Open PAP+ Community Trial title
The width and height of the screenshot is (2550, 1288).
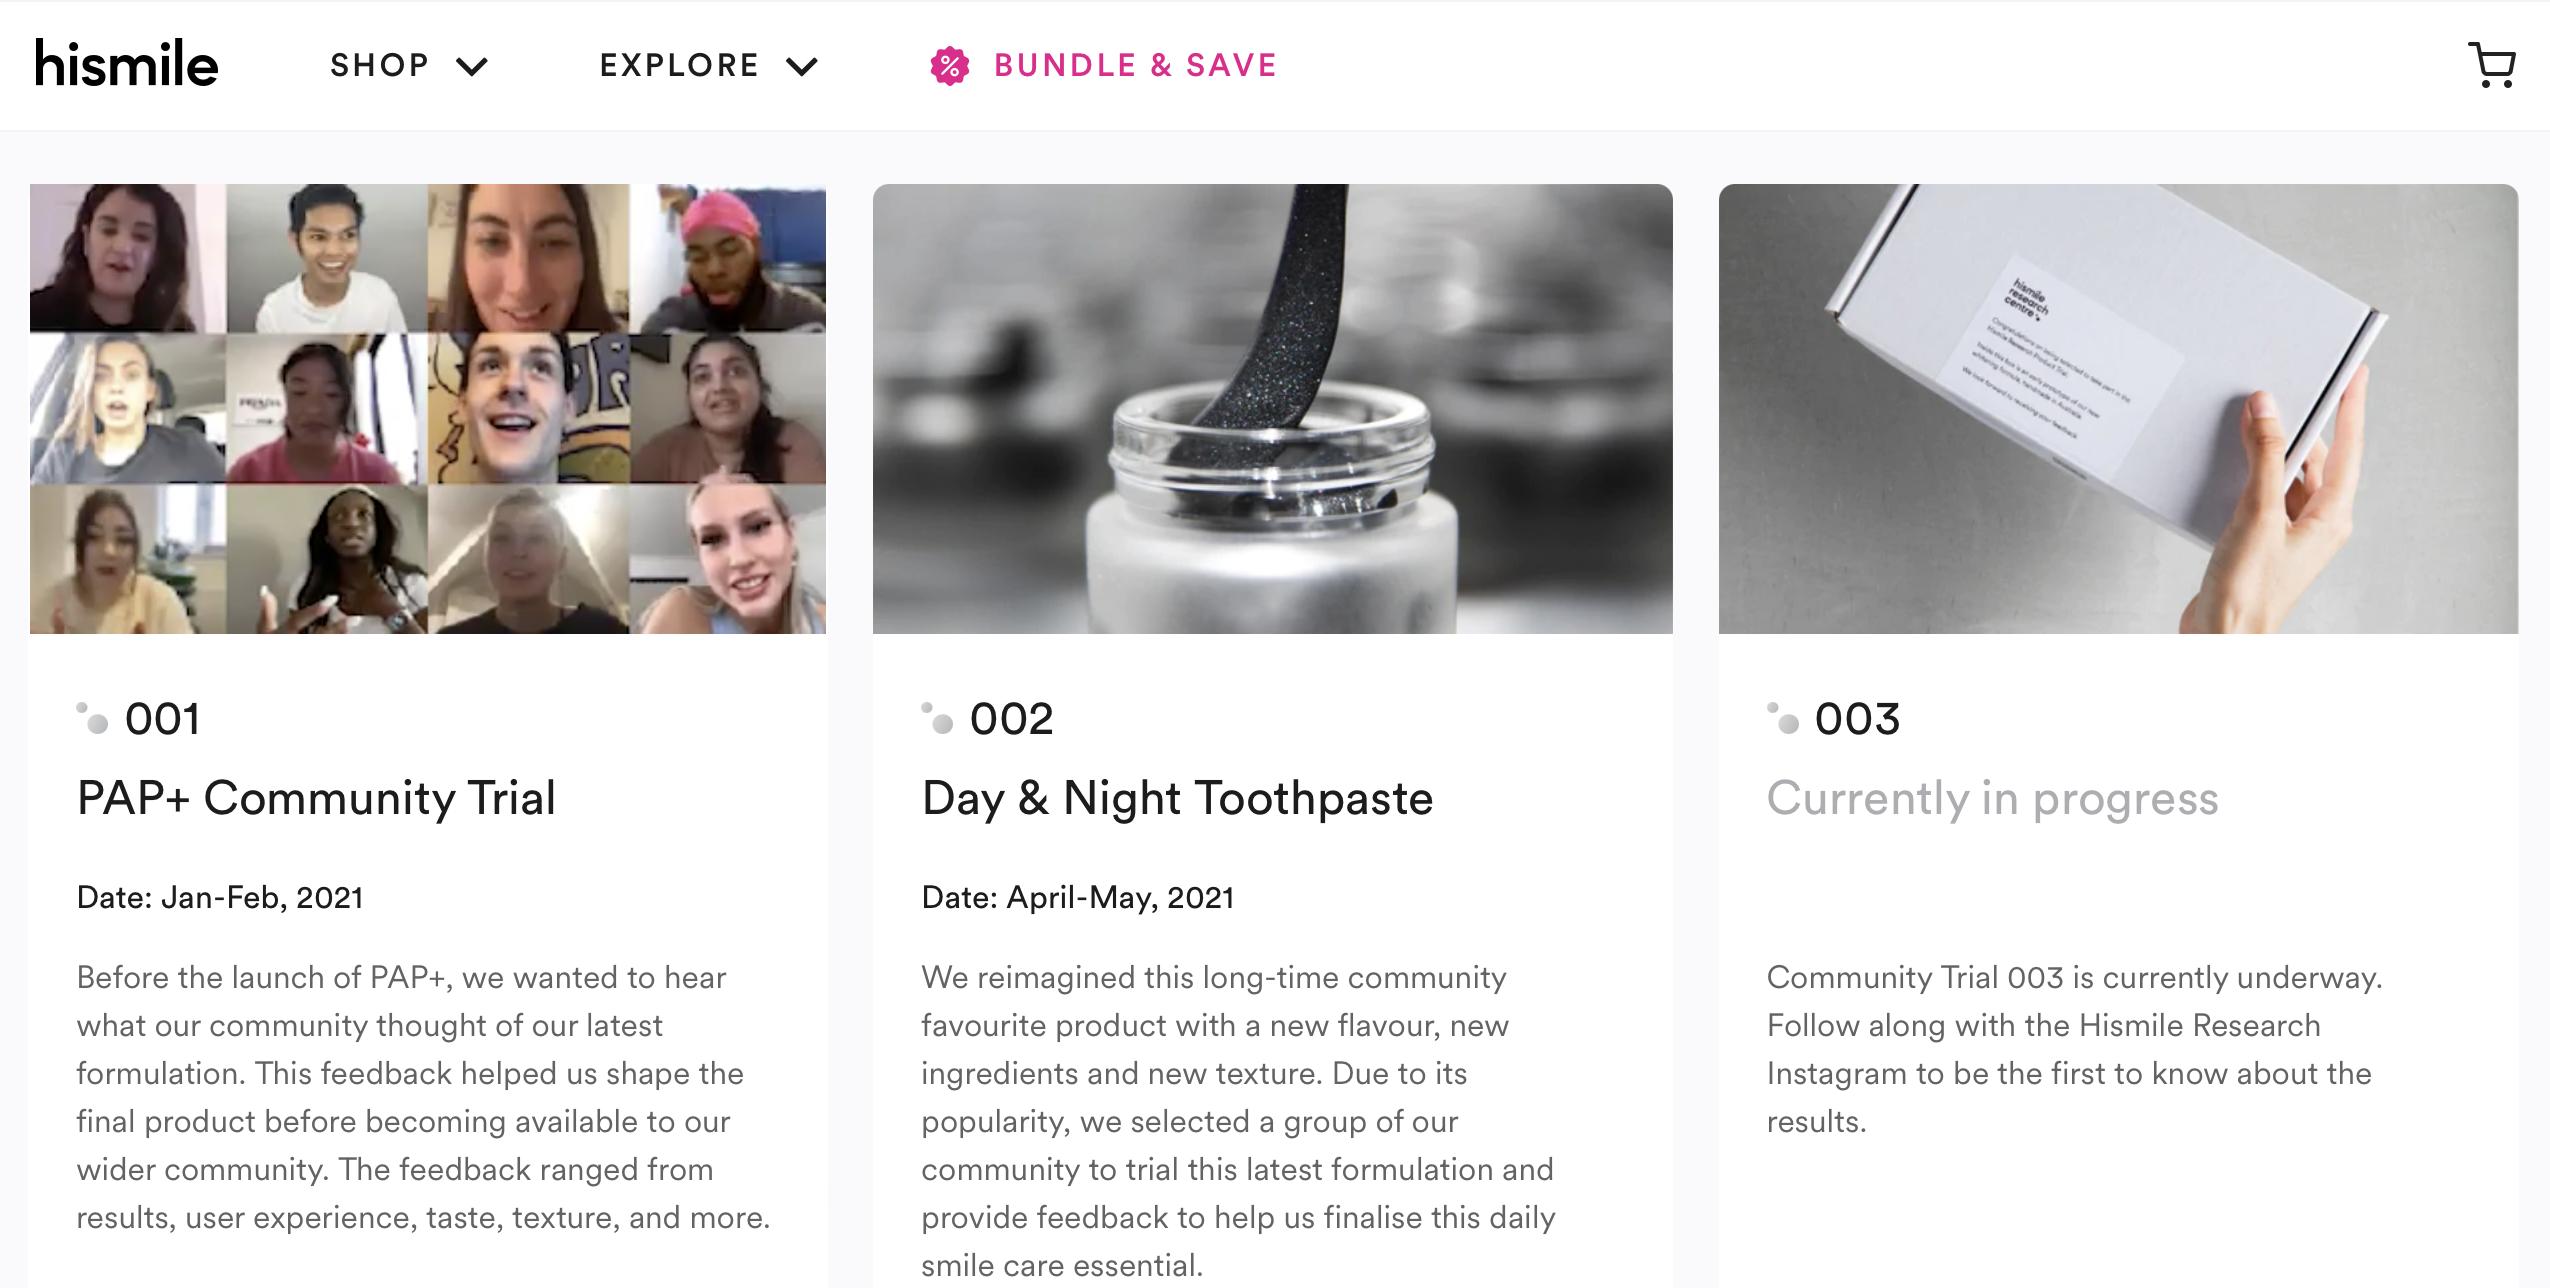[316, 798]
